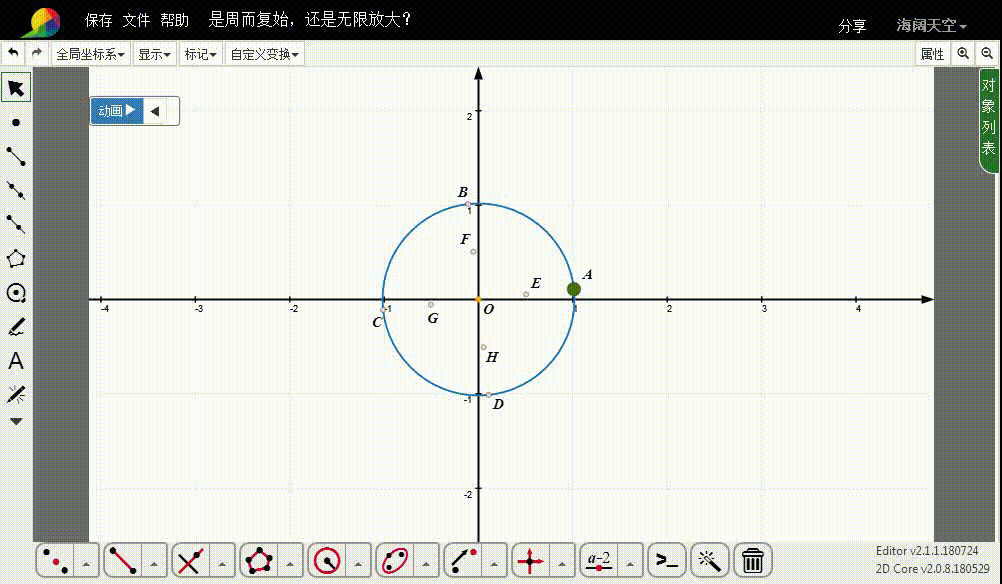The width and height of the screenshot is (1002, 584).
Task: Select the bottom red circle tool icon
Action: [x=327, y=560]
